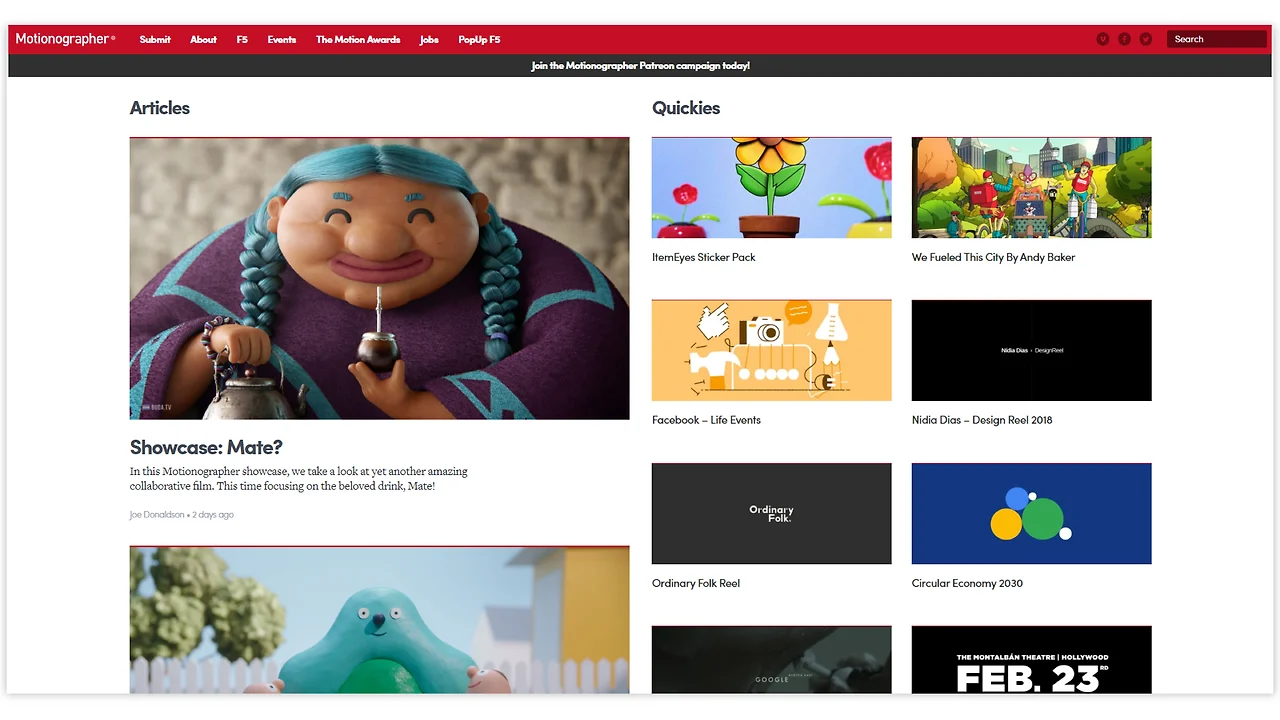This screenshot has height=720, width=1280.
Task: Open the blue creature article image
Action: pos(380,620)
